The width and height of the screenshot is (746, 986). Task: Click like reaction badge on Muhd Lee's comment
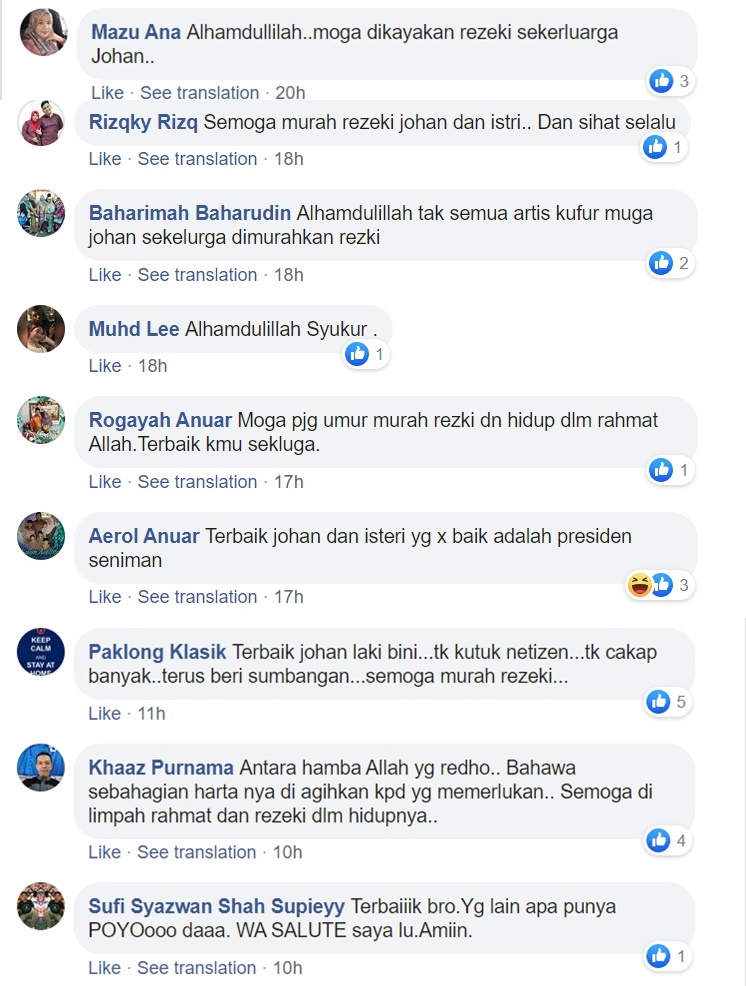click(x=357, y=354)
